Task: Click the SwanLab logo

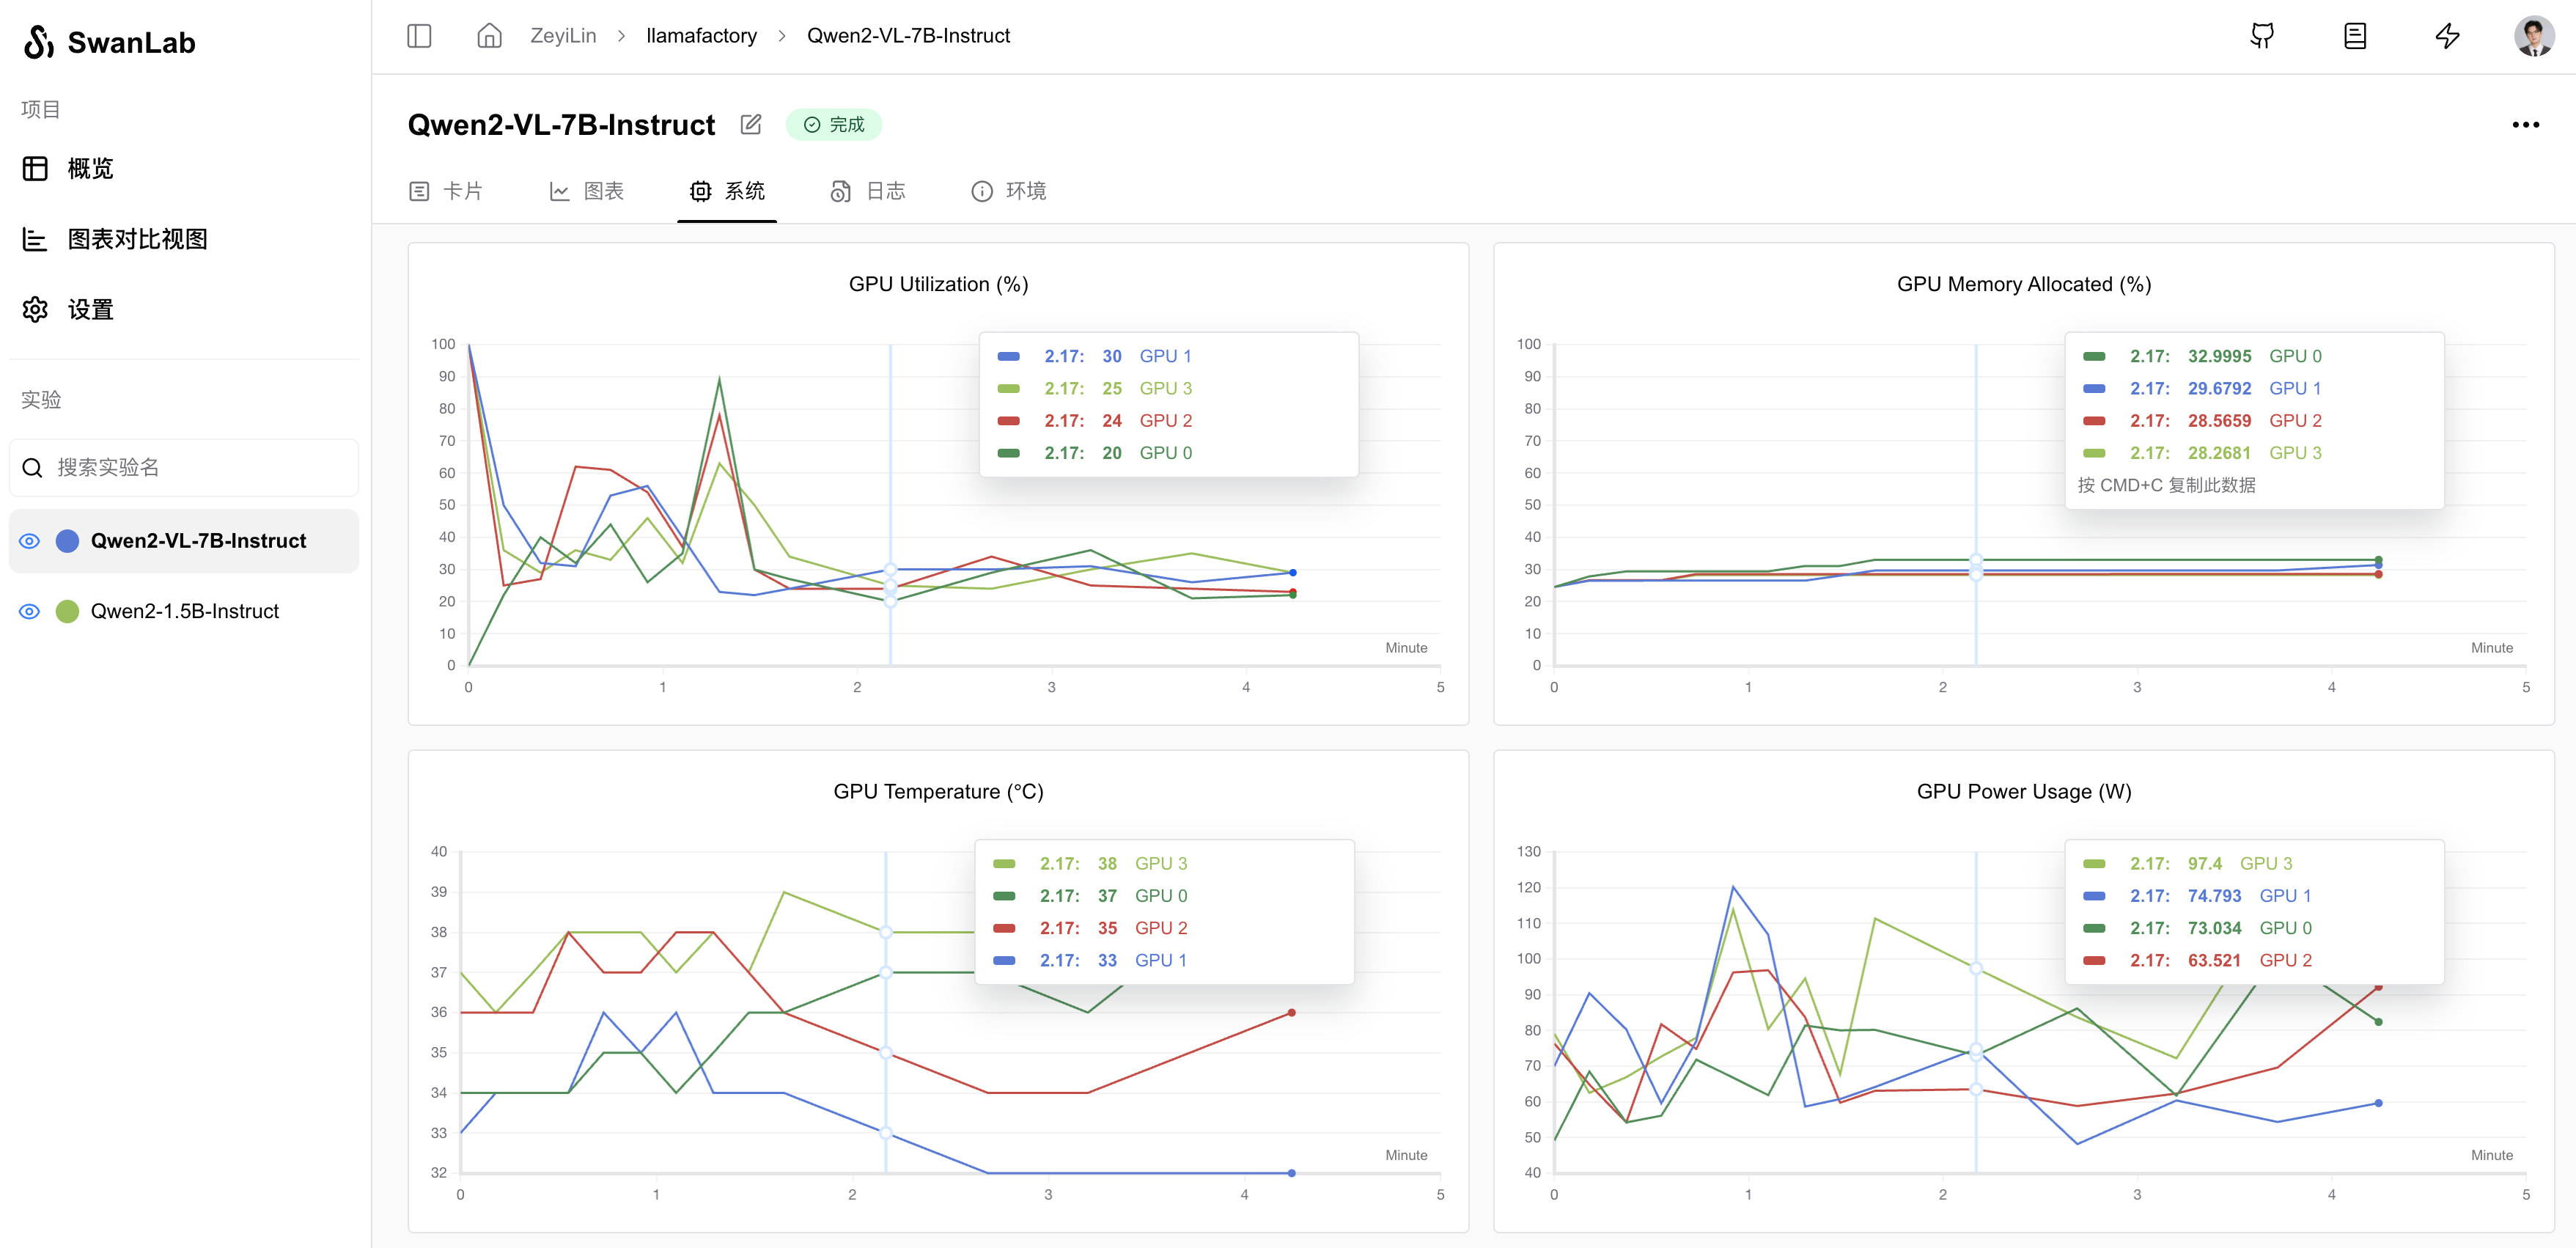Action: [x=110, y=42]
